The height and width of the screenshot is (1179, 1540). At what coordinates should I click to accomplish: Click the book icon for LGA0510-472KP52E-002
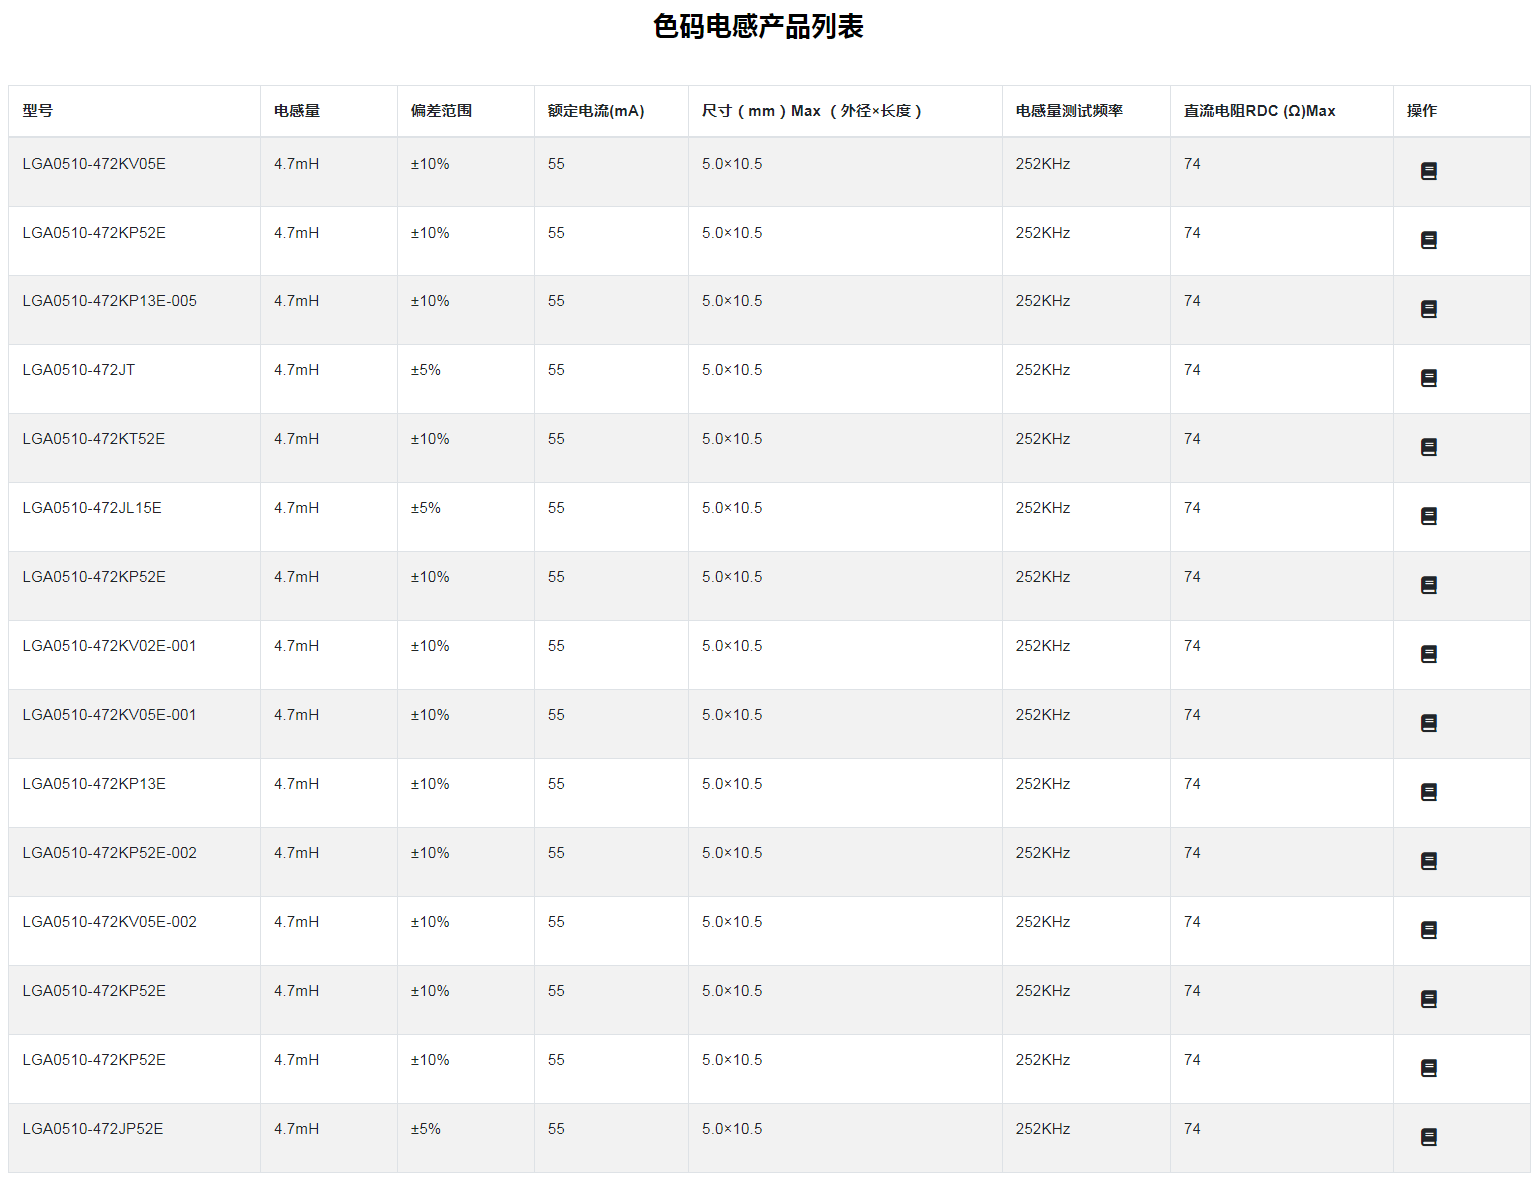tap(1428, 861)
